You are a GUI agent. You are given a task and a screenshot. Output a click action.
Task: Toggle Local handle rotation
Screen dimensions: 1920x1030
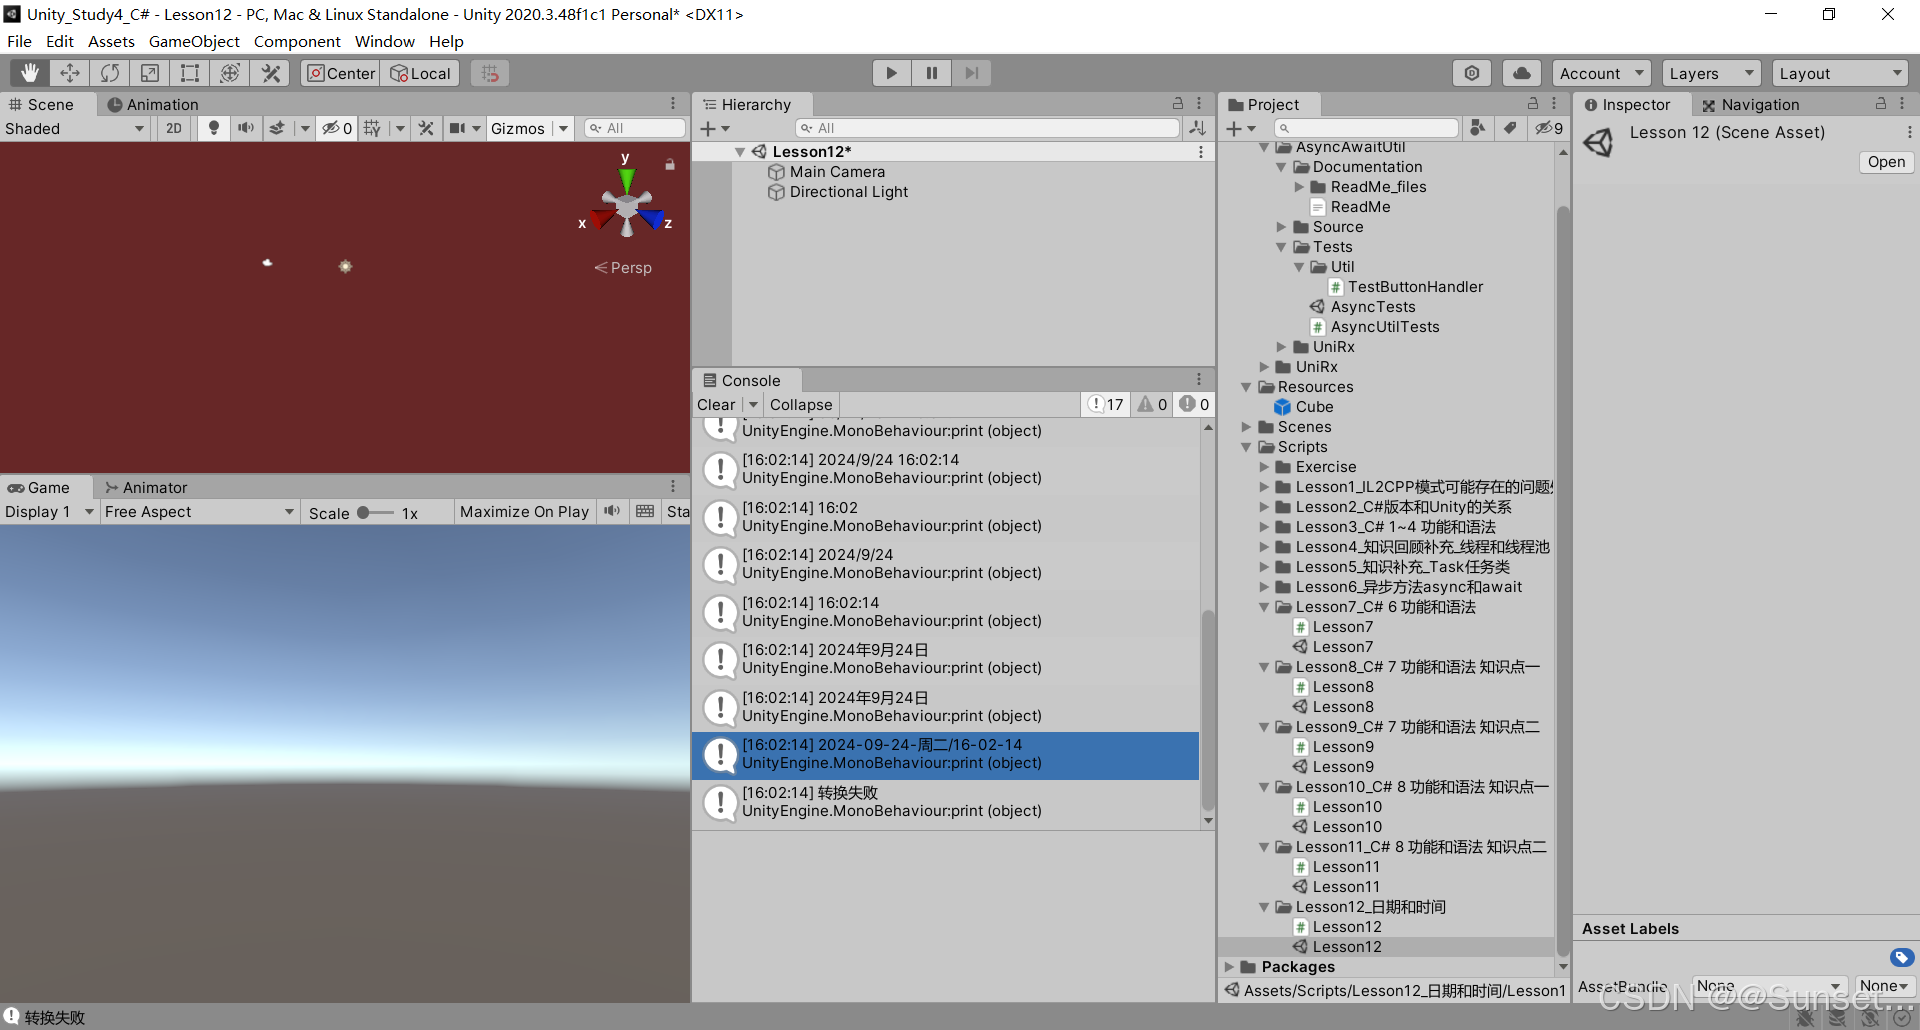[x=420, y=73]
